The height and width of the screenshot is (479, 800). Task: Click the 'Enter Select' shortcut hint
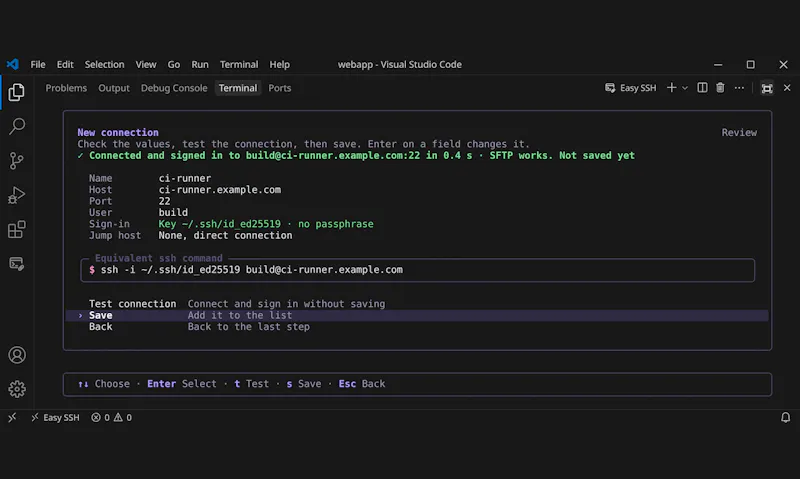(x=182, y=384)
